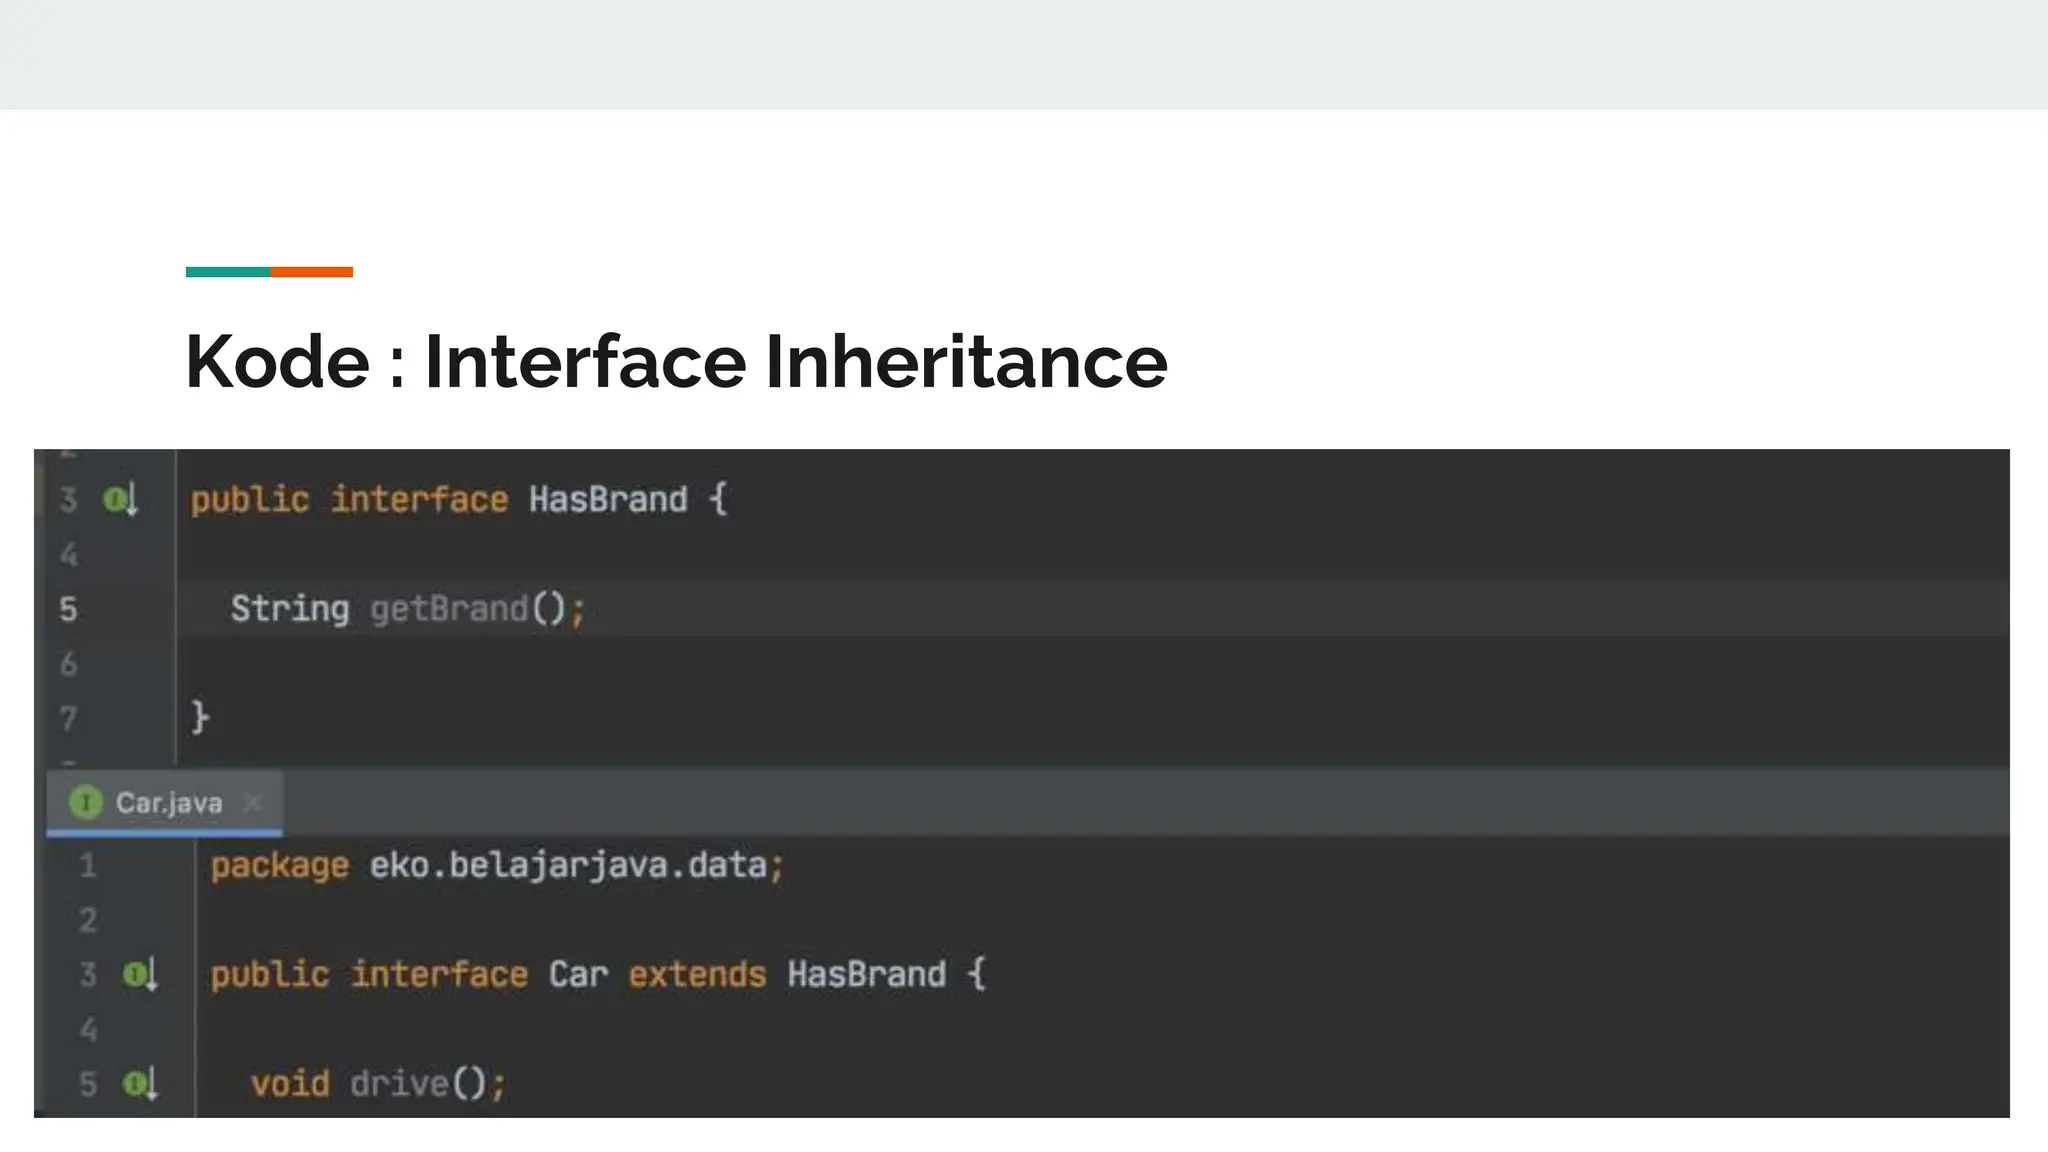Click line number 1 in the Car.java editor
The width and height of the screenshot is (2048, 1152).
88,866
